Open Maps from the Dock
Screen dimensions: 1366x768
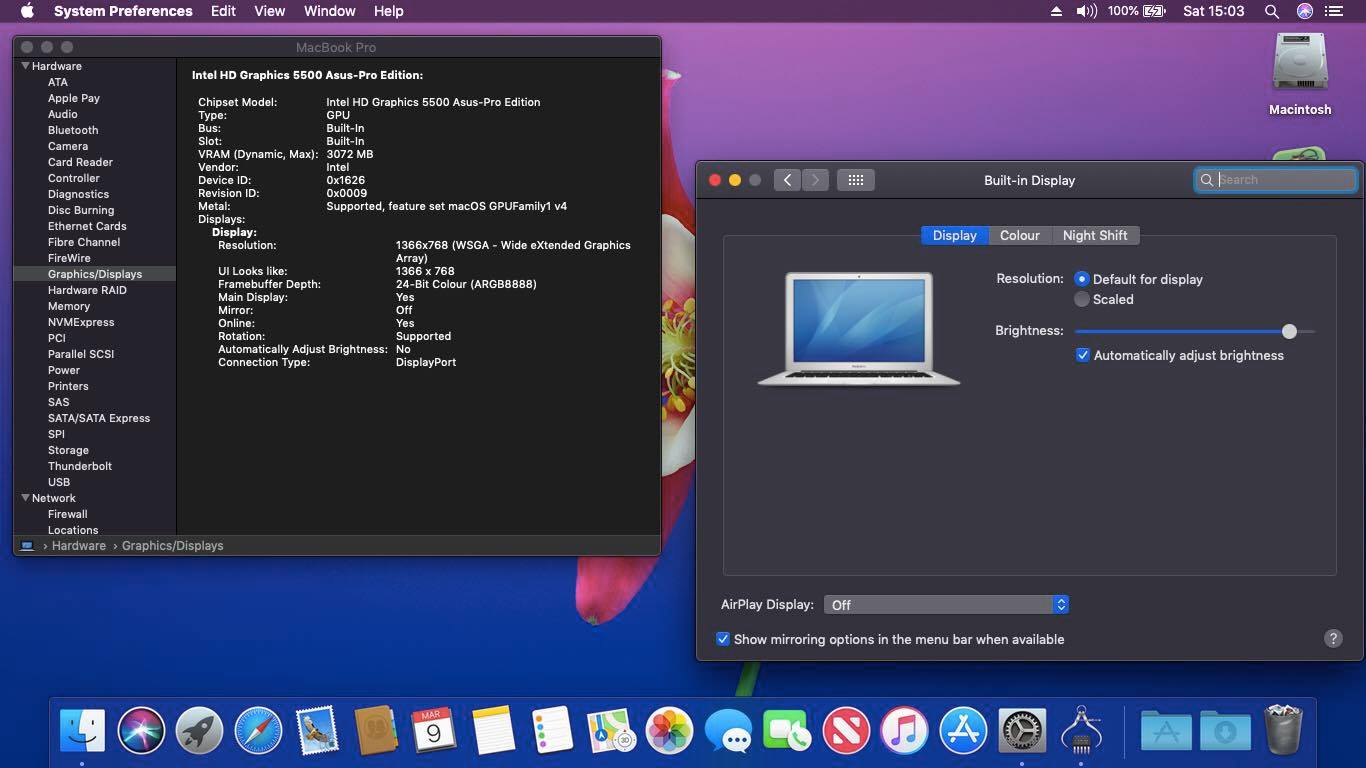610,730
